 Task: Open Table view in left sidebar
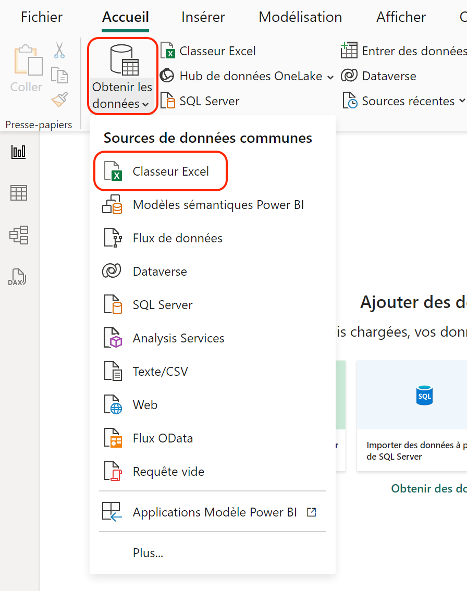[x=18, y=193]
